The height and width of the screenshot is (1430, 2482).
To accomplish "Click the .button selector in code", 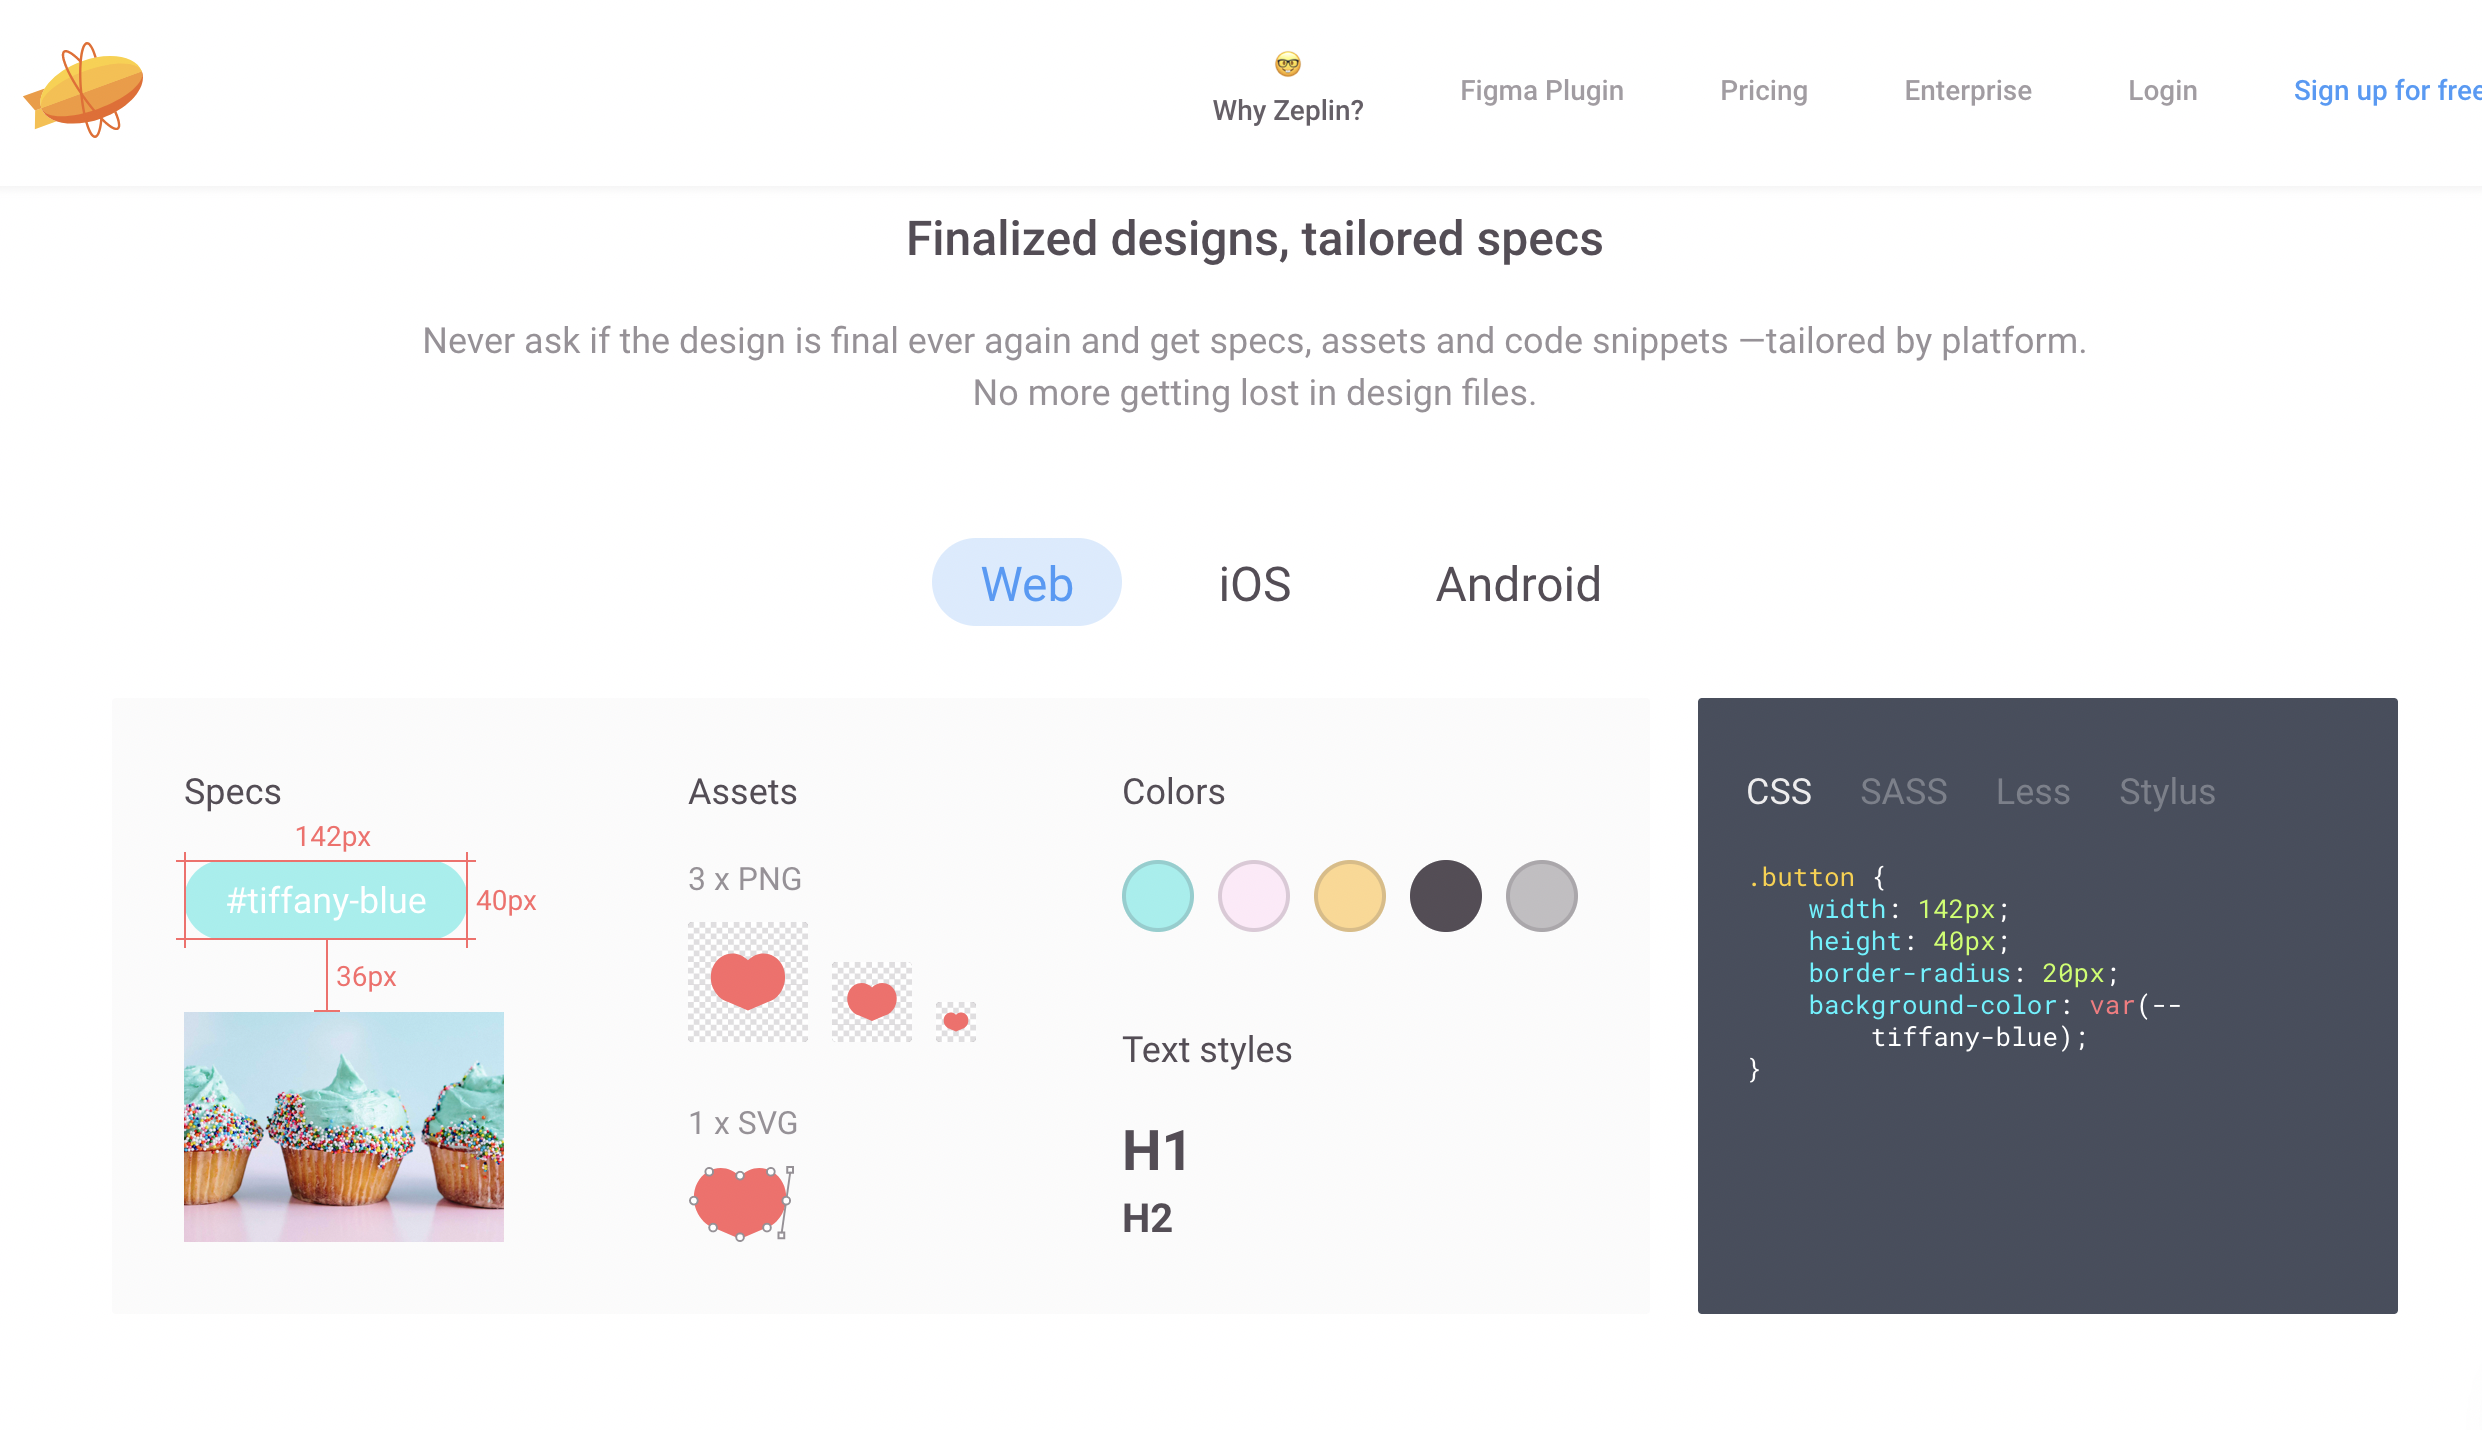I will coord(1801,877).
